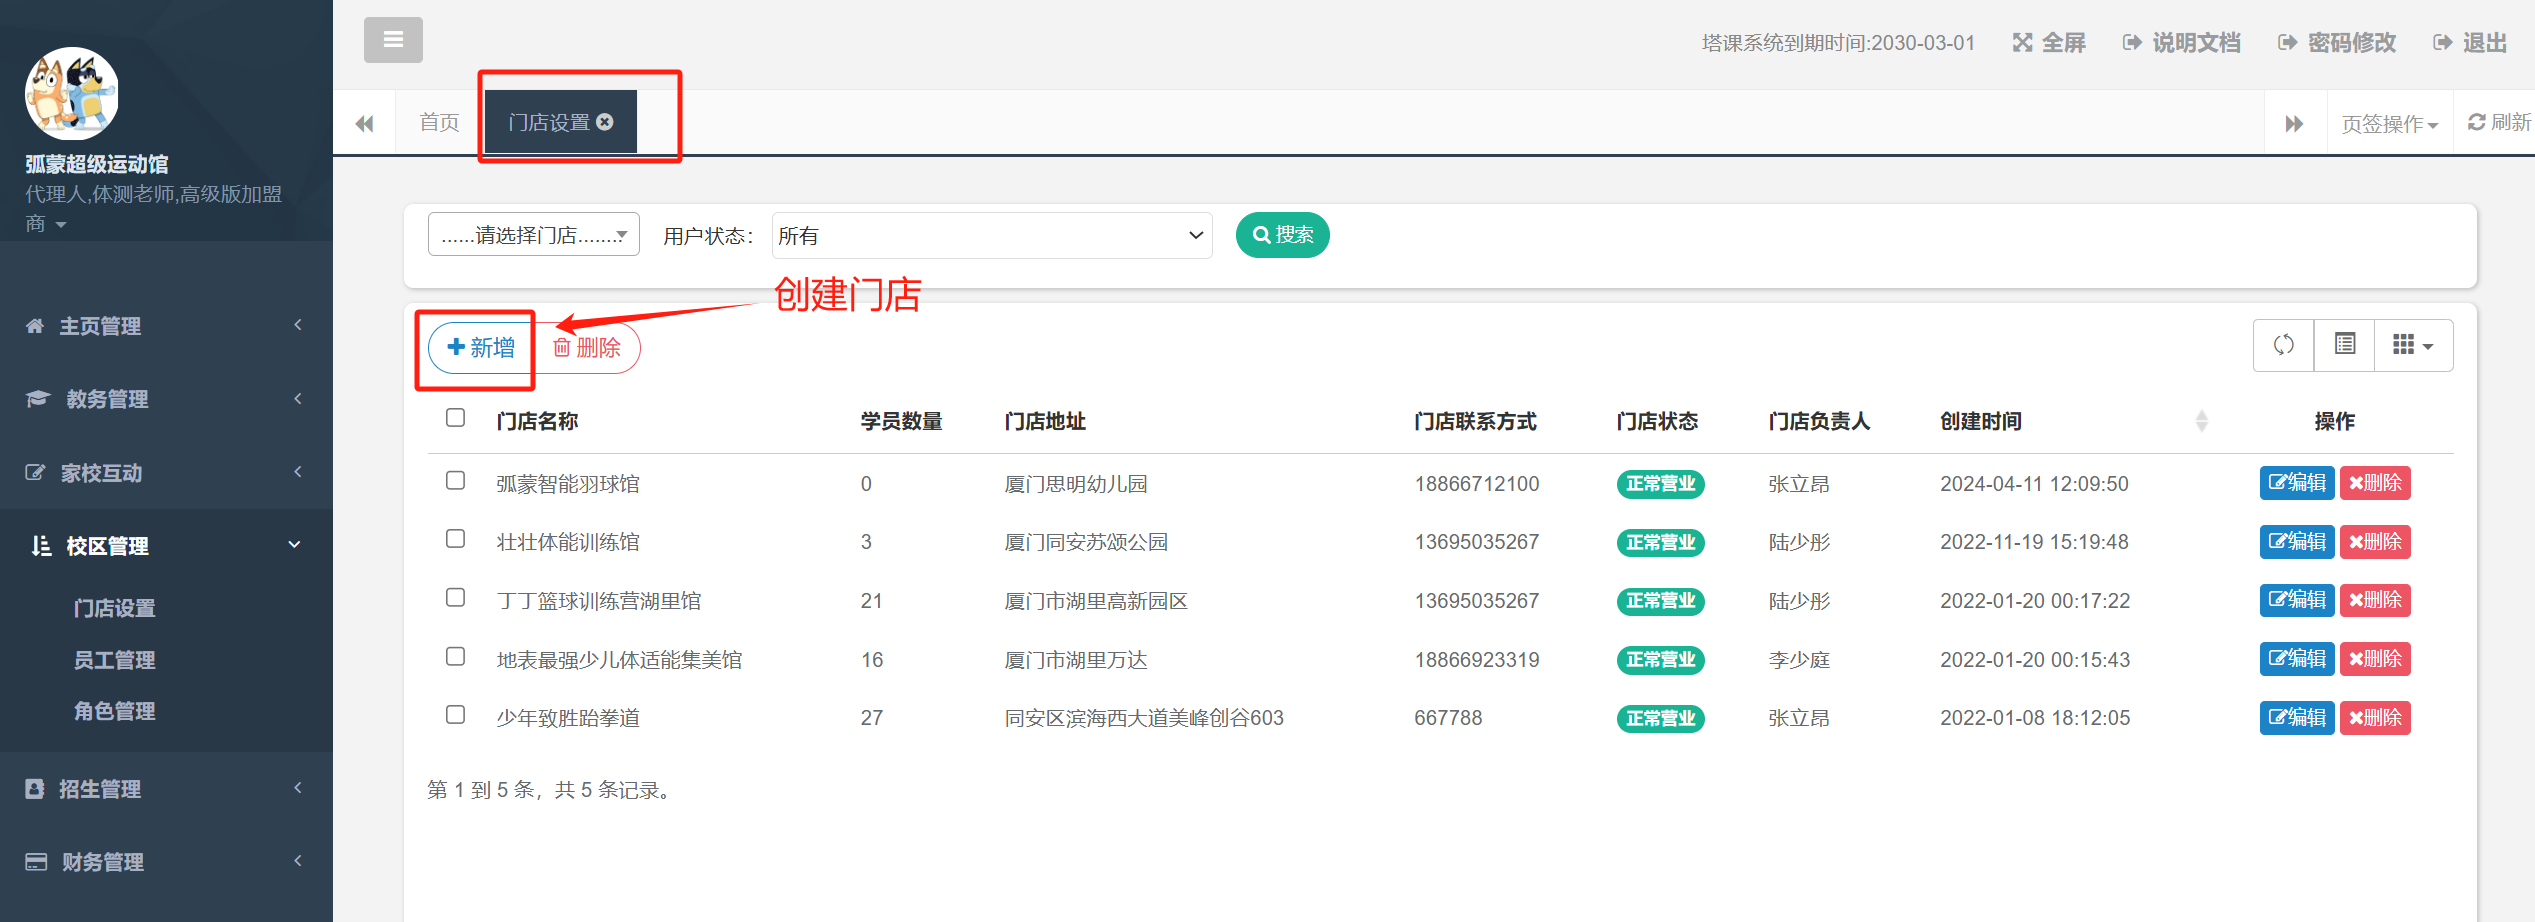This screenshot has width=2535, height=922.
Task: Open 页签操作 tab actions menu
Action: pos(2389,123)
